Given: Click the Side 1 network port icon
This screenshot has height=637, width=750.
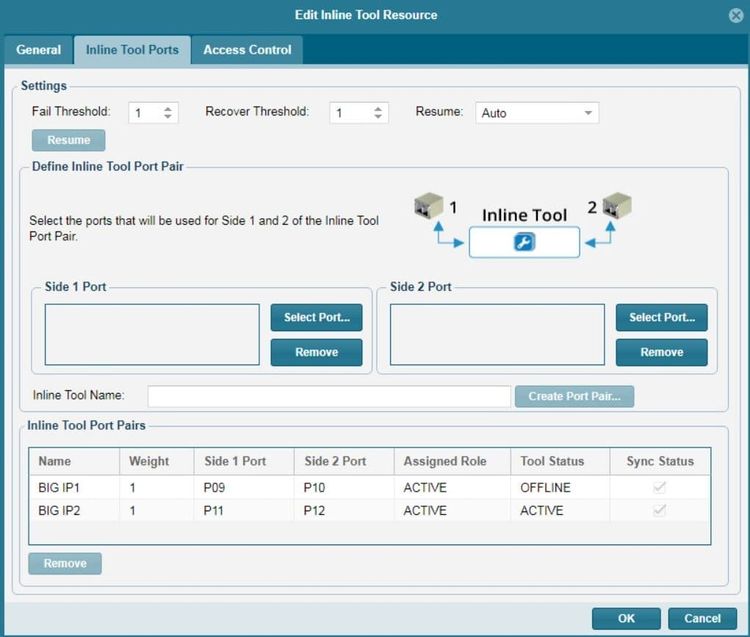Looking at the screenshot, I should tap(428, 207).
